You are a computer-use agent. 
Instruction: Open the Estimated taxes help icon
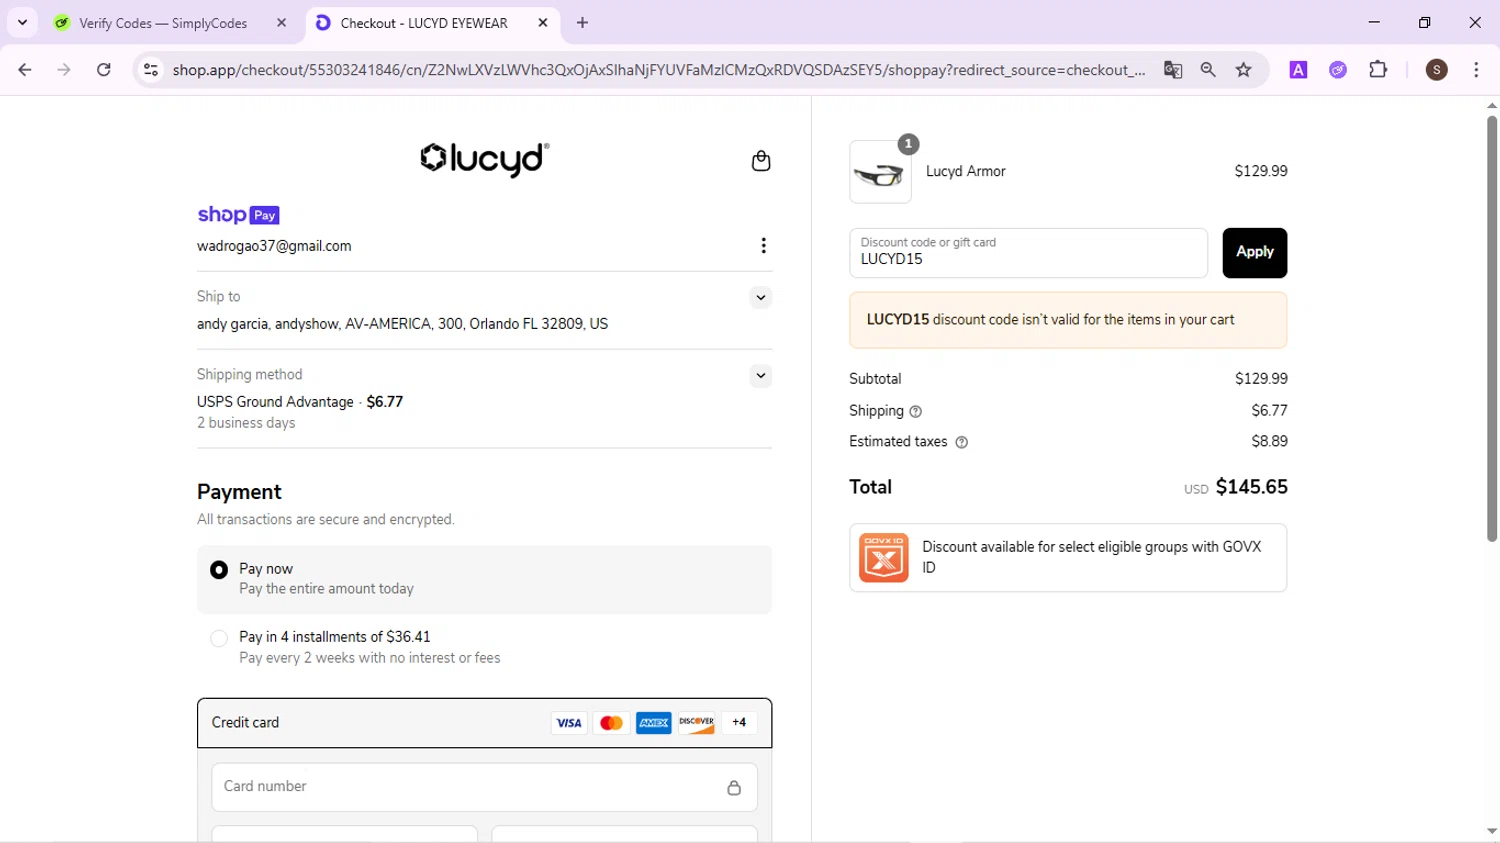click(961, 442)
